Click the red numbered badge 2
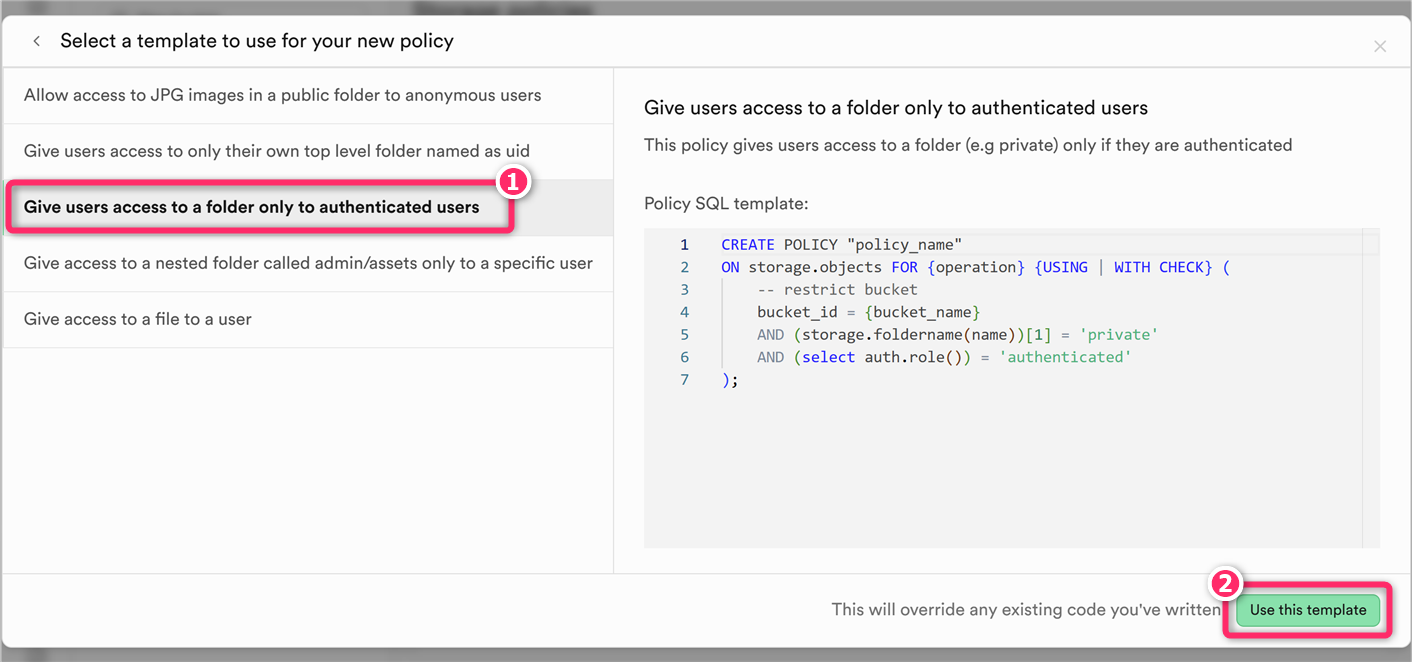The height and width of the screenshot is (662, 1412). pos(1226,584)
